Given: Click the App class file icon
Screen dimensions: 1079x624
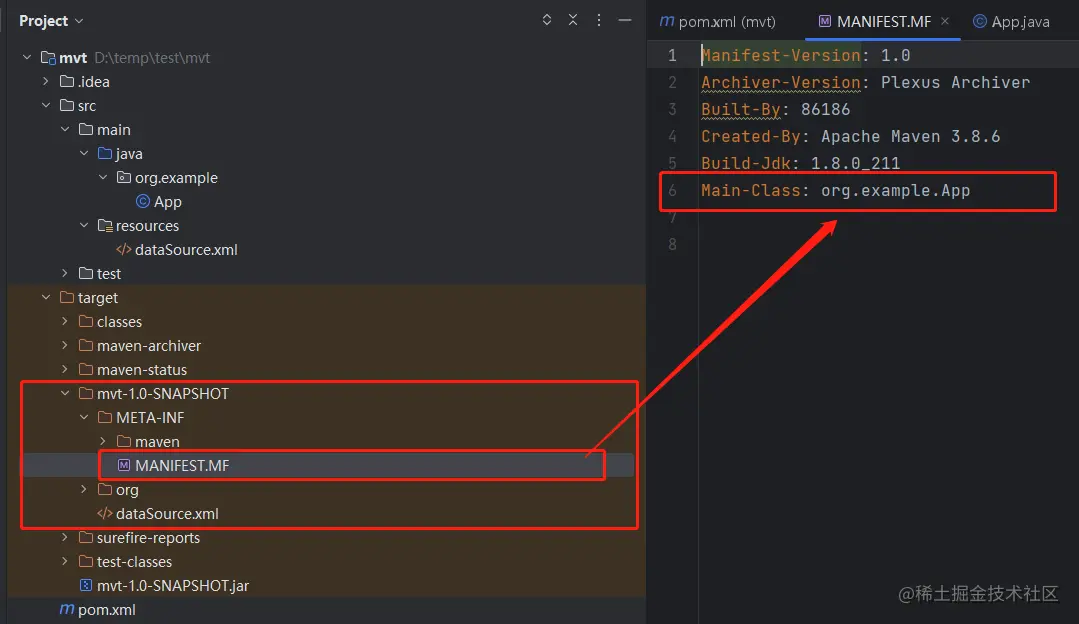Looking at the screenshot, I should click(x=142, y=201).
